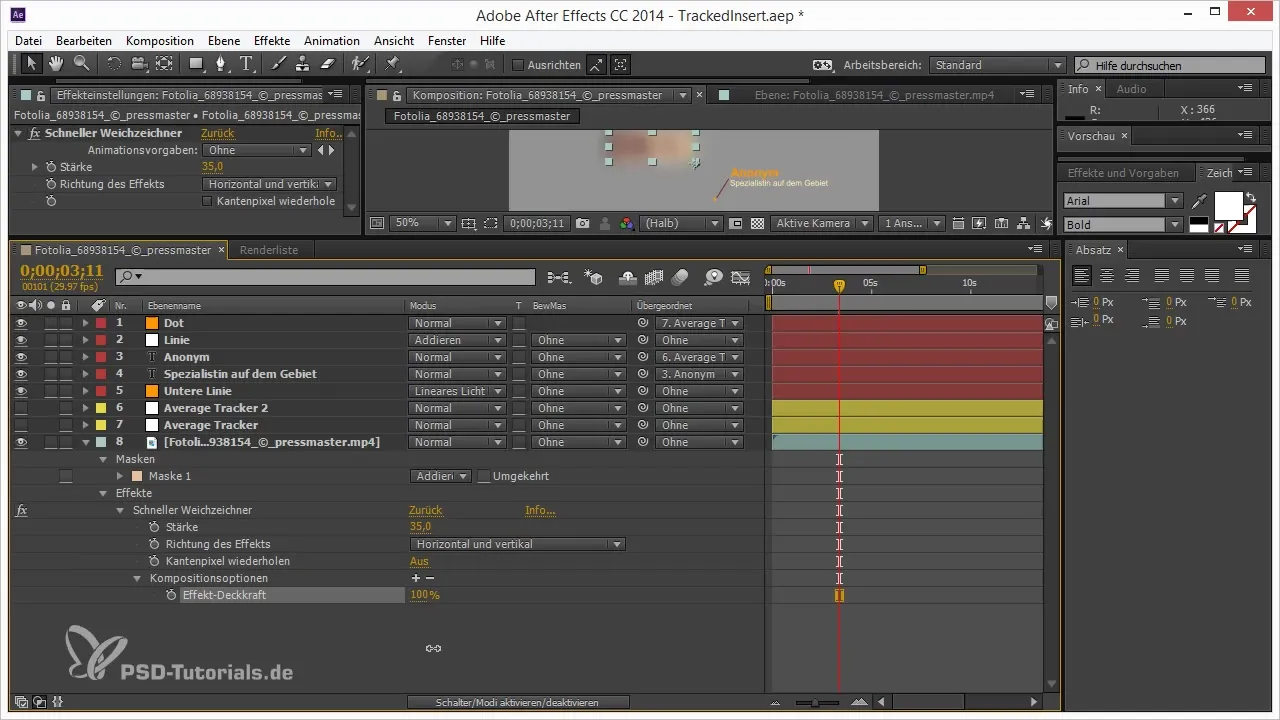
Task: Toggle the transparency grid icon
Action: pos(758,223)
